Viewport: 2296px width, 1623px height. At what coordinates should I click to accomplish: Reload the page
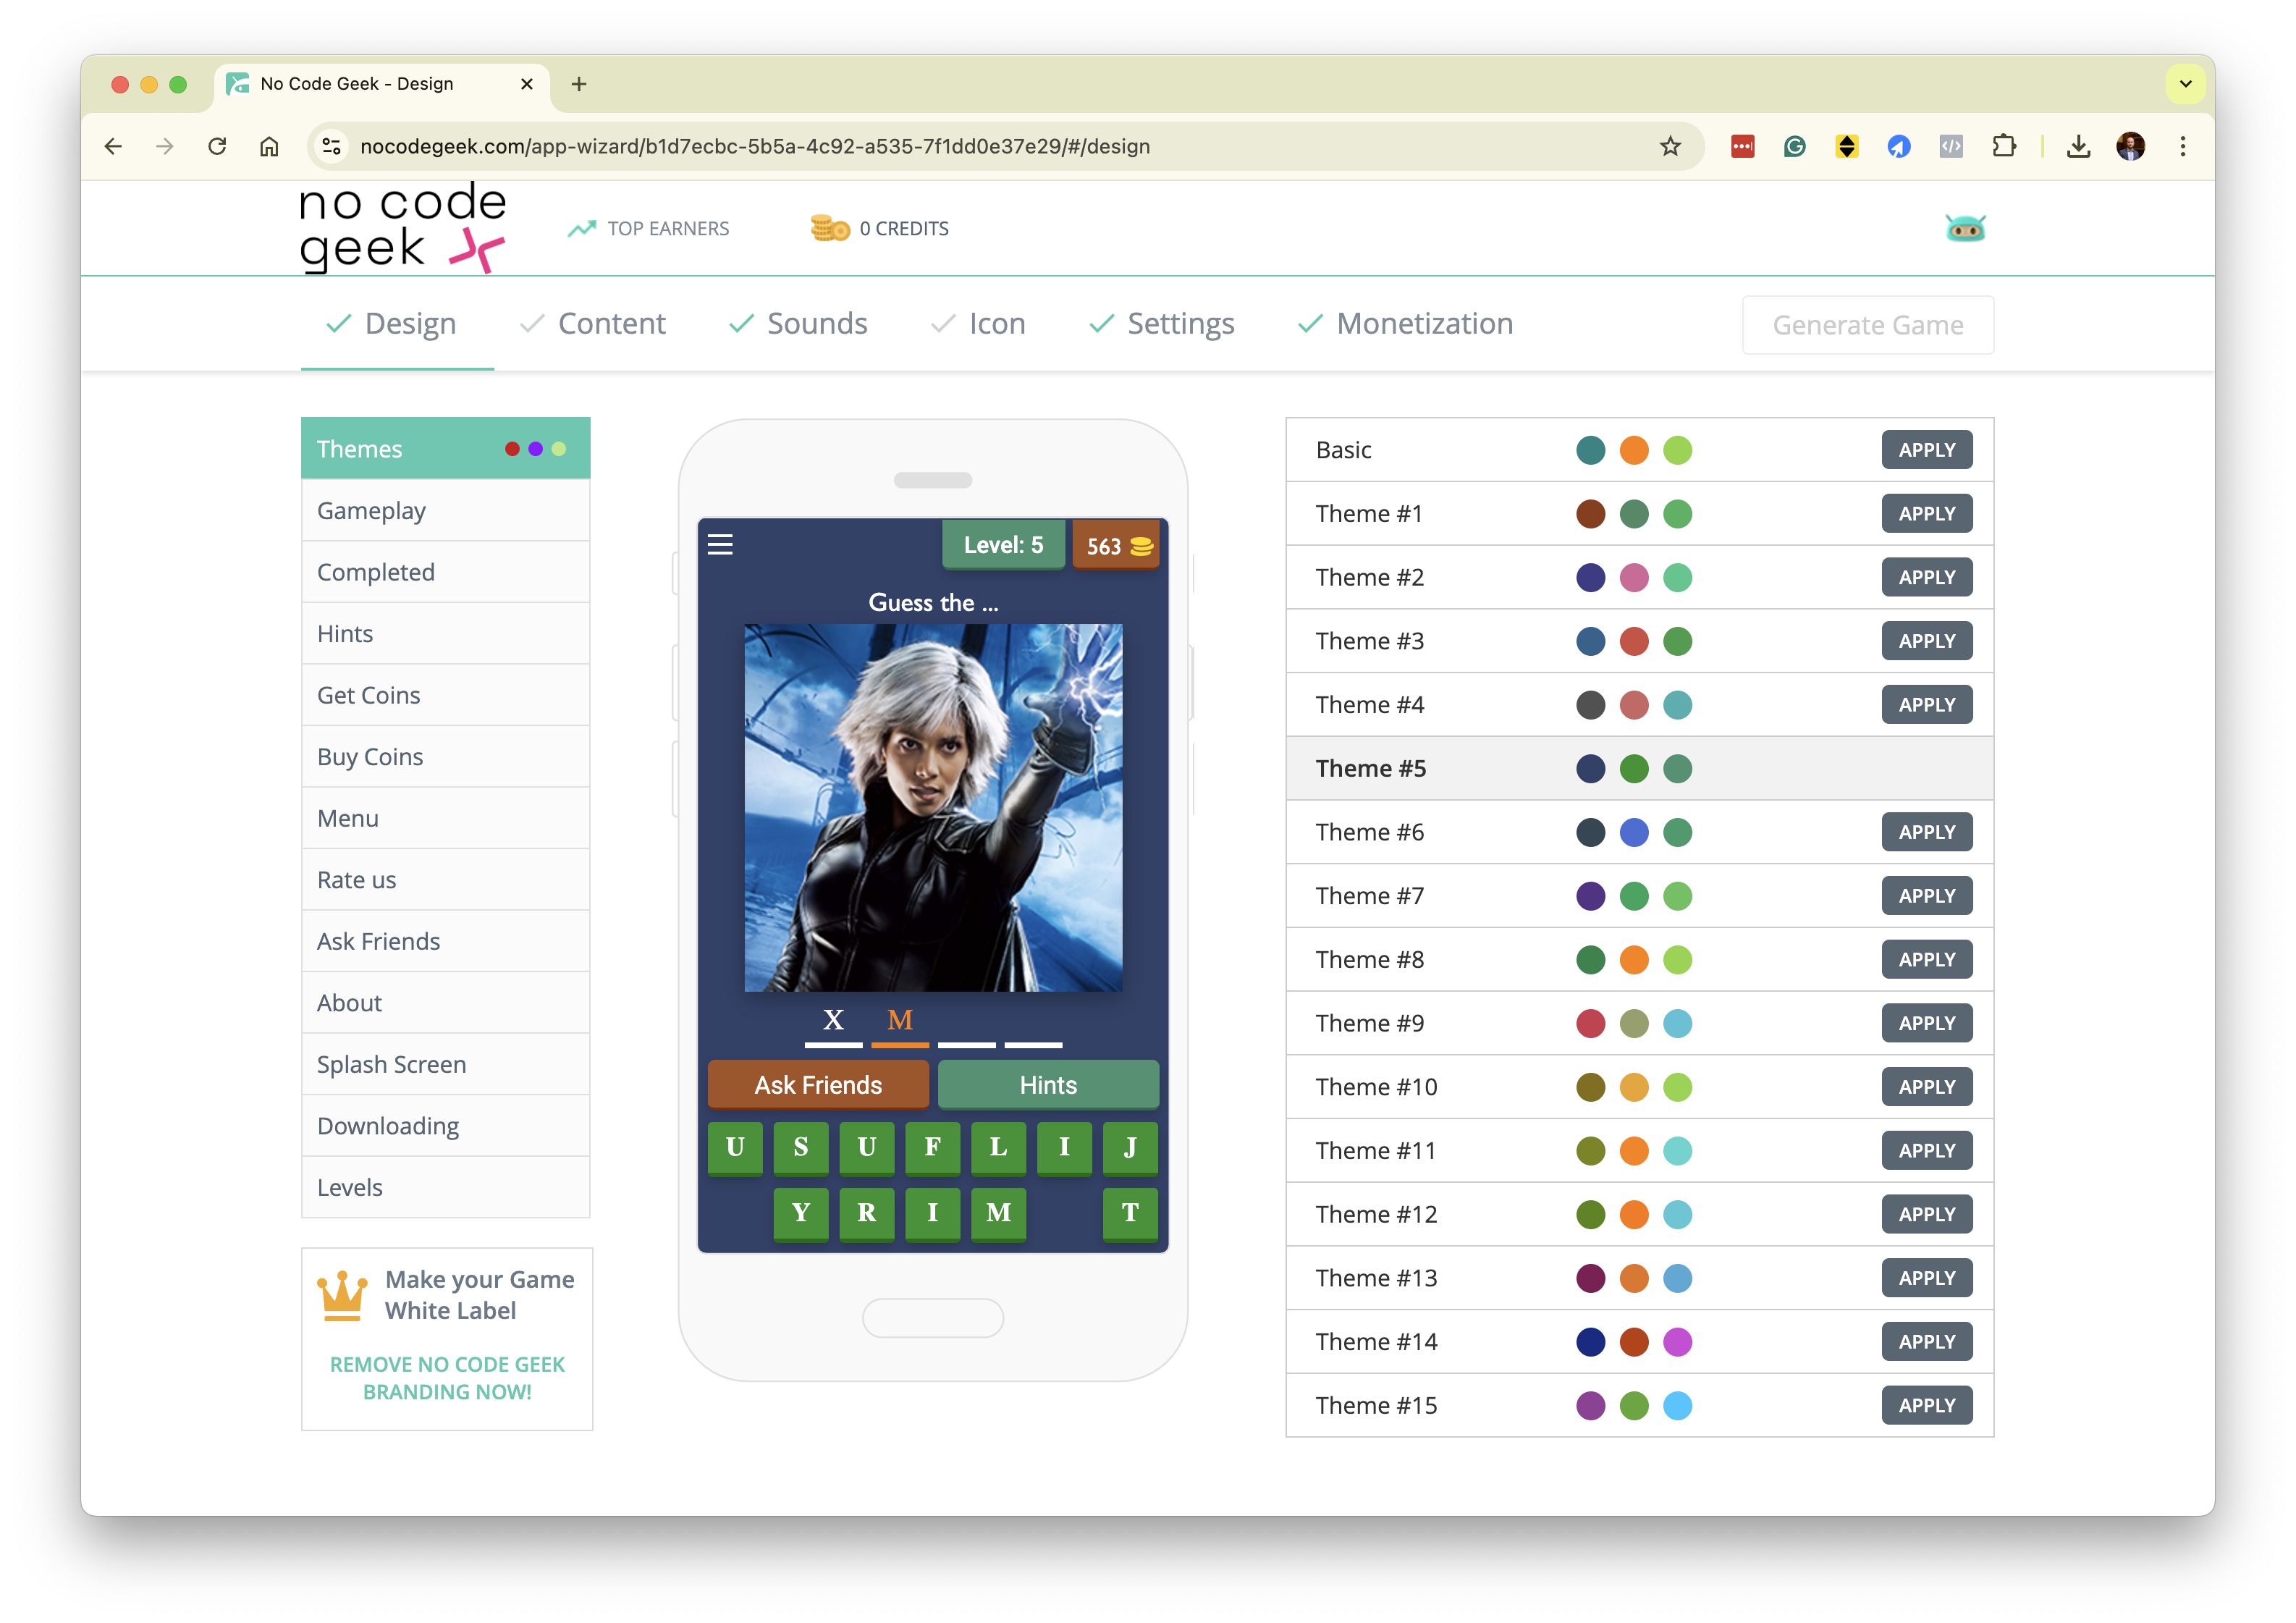point(217,146)
